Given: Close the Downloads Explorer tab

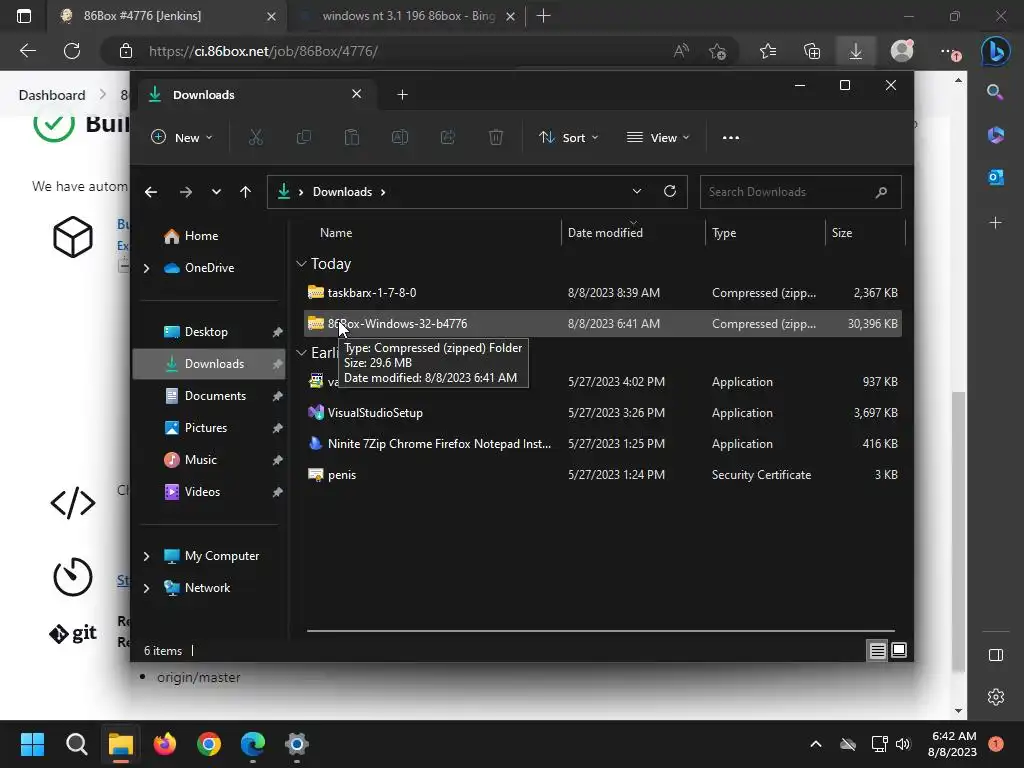Looking at the screenshot, I should pyautogui.click(x=357, y=94).
